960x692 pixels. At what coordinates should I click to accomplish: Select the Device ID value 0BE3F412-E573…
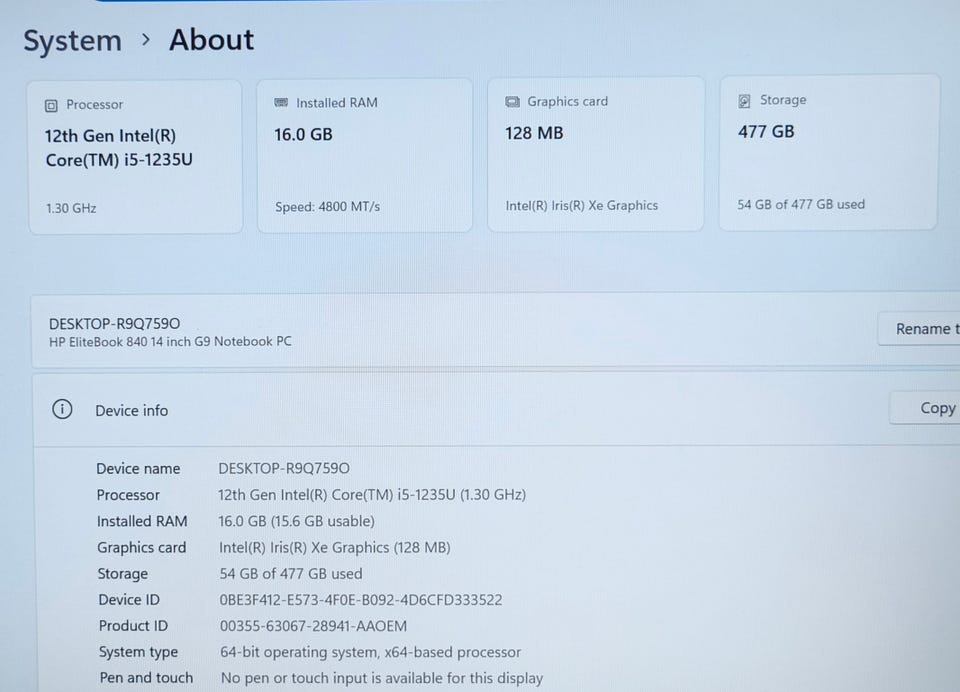coord(361,600)
